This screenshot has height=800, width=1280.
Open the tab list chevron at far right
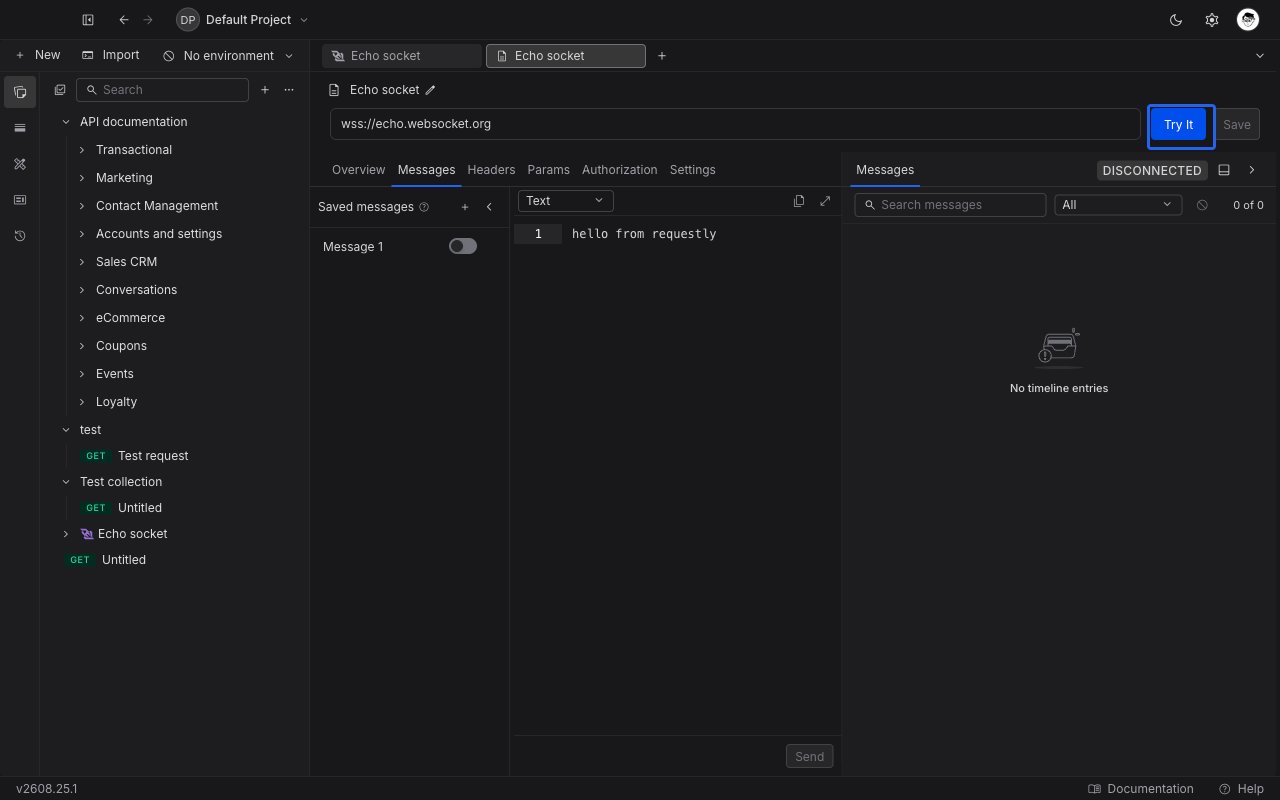pos(1259,56)
